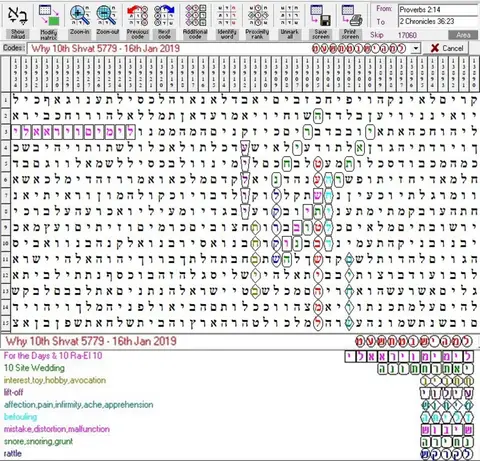Click Hebrew letters beside befouling term
Viewport: 480px width, 461px height.
[447, 417]
